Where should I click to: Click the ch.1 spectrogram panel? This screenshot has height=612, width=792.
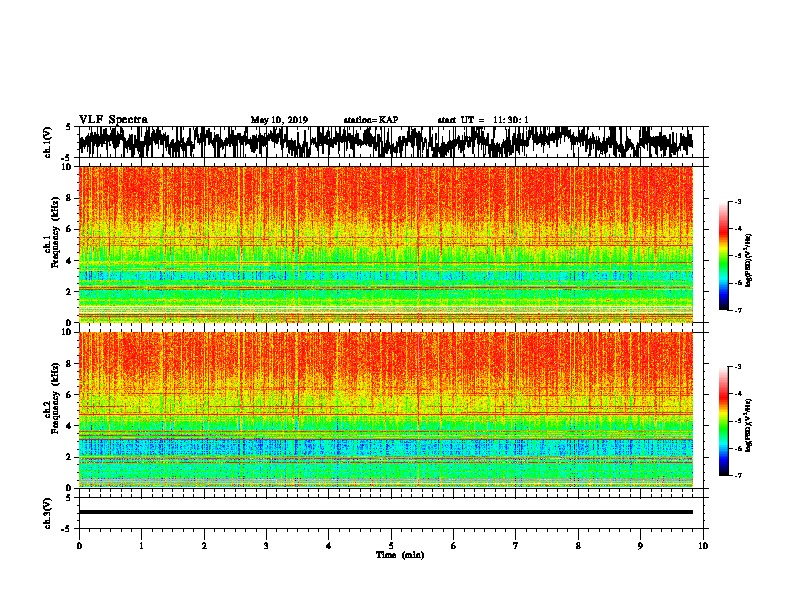pos(385,244)
